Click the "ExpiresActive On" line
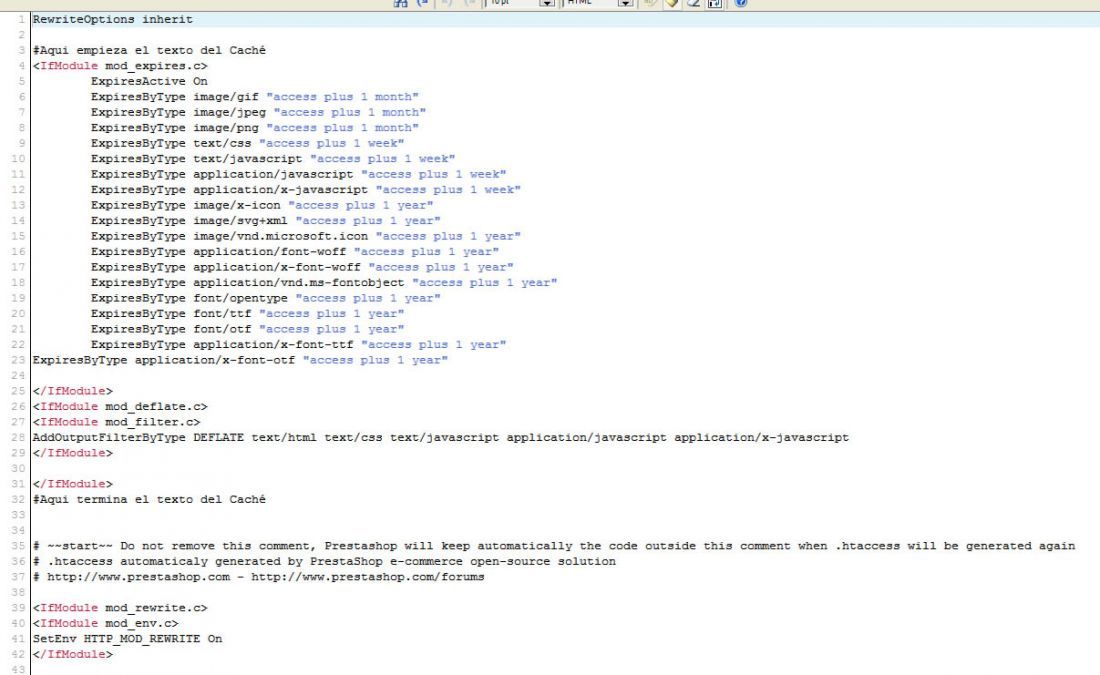This screenshot has width=1100, height=675. [149, 81]
